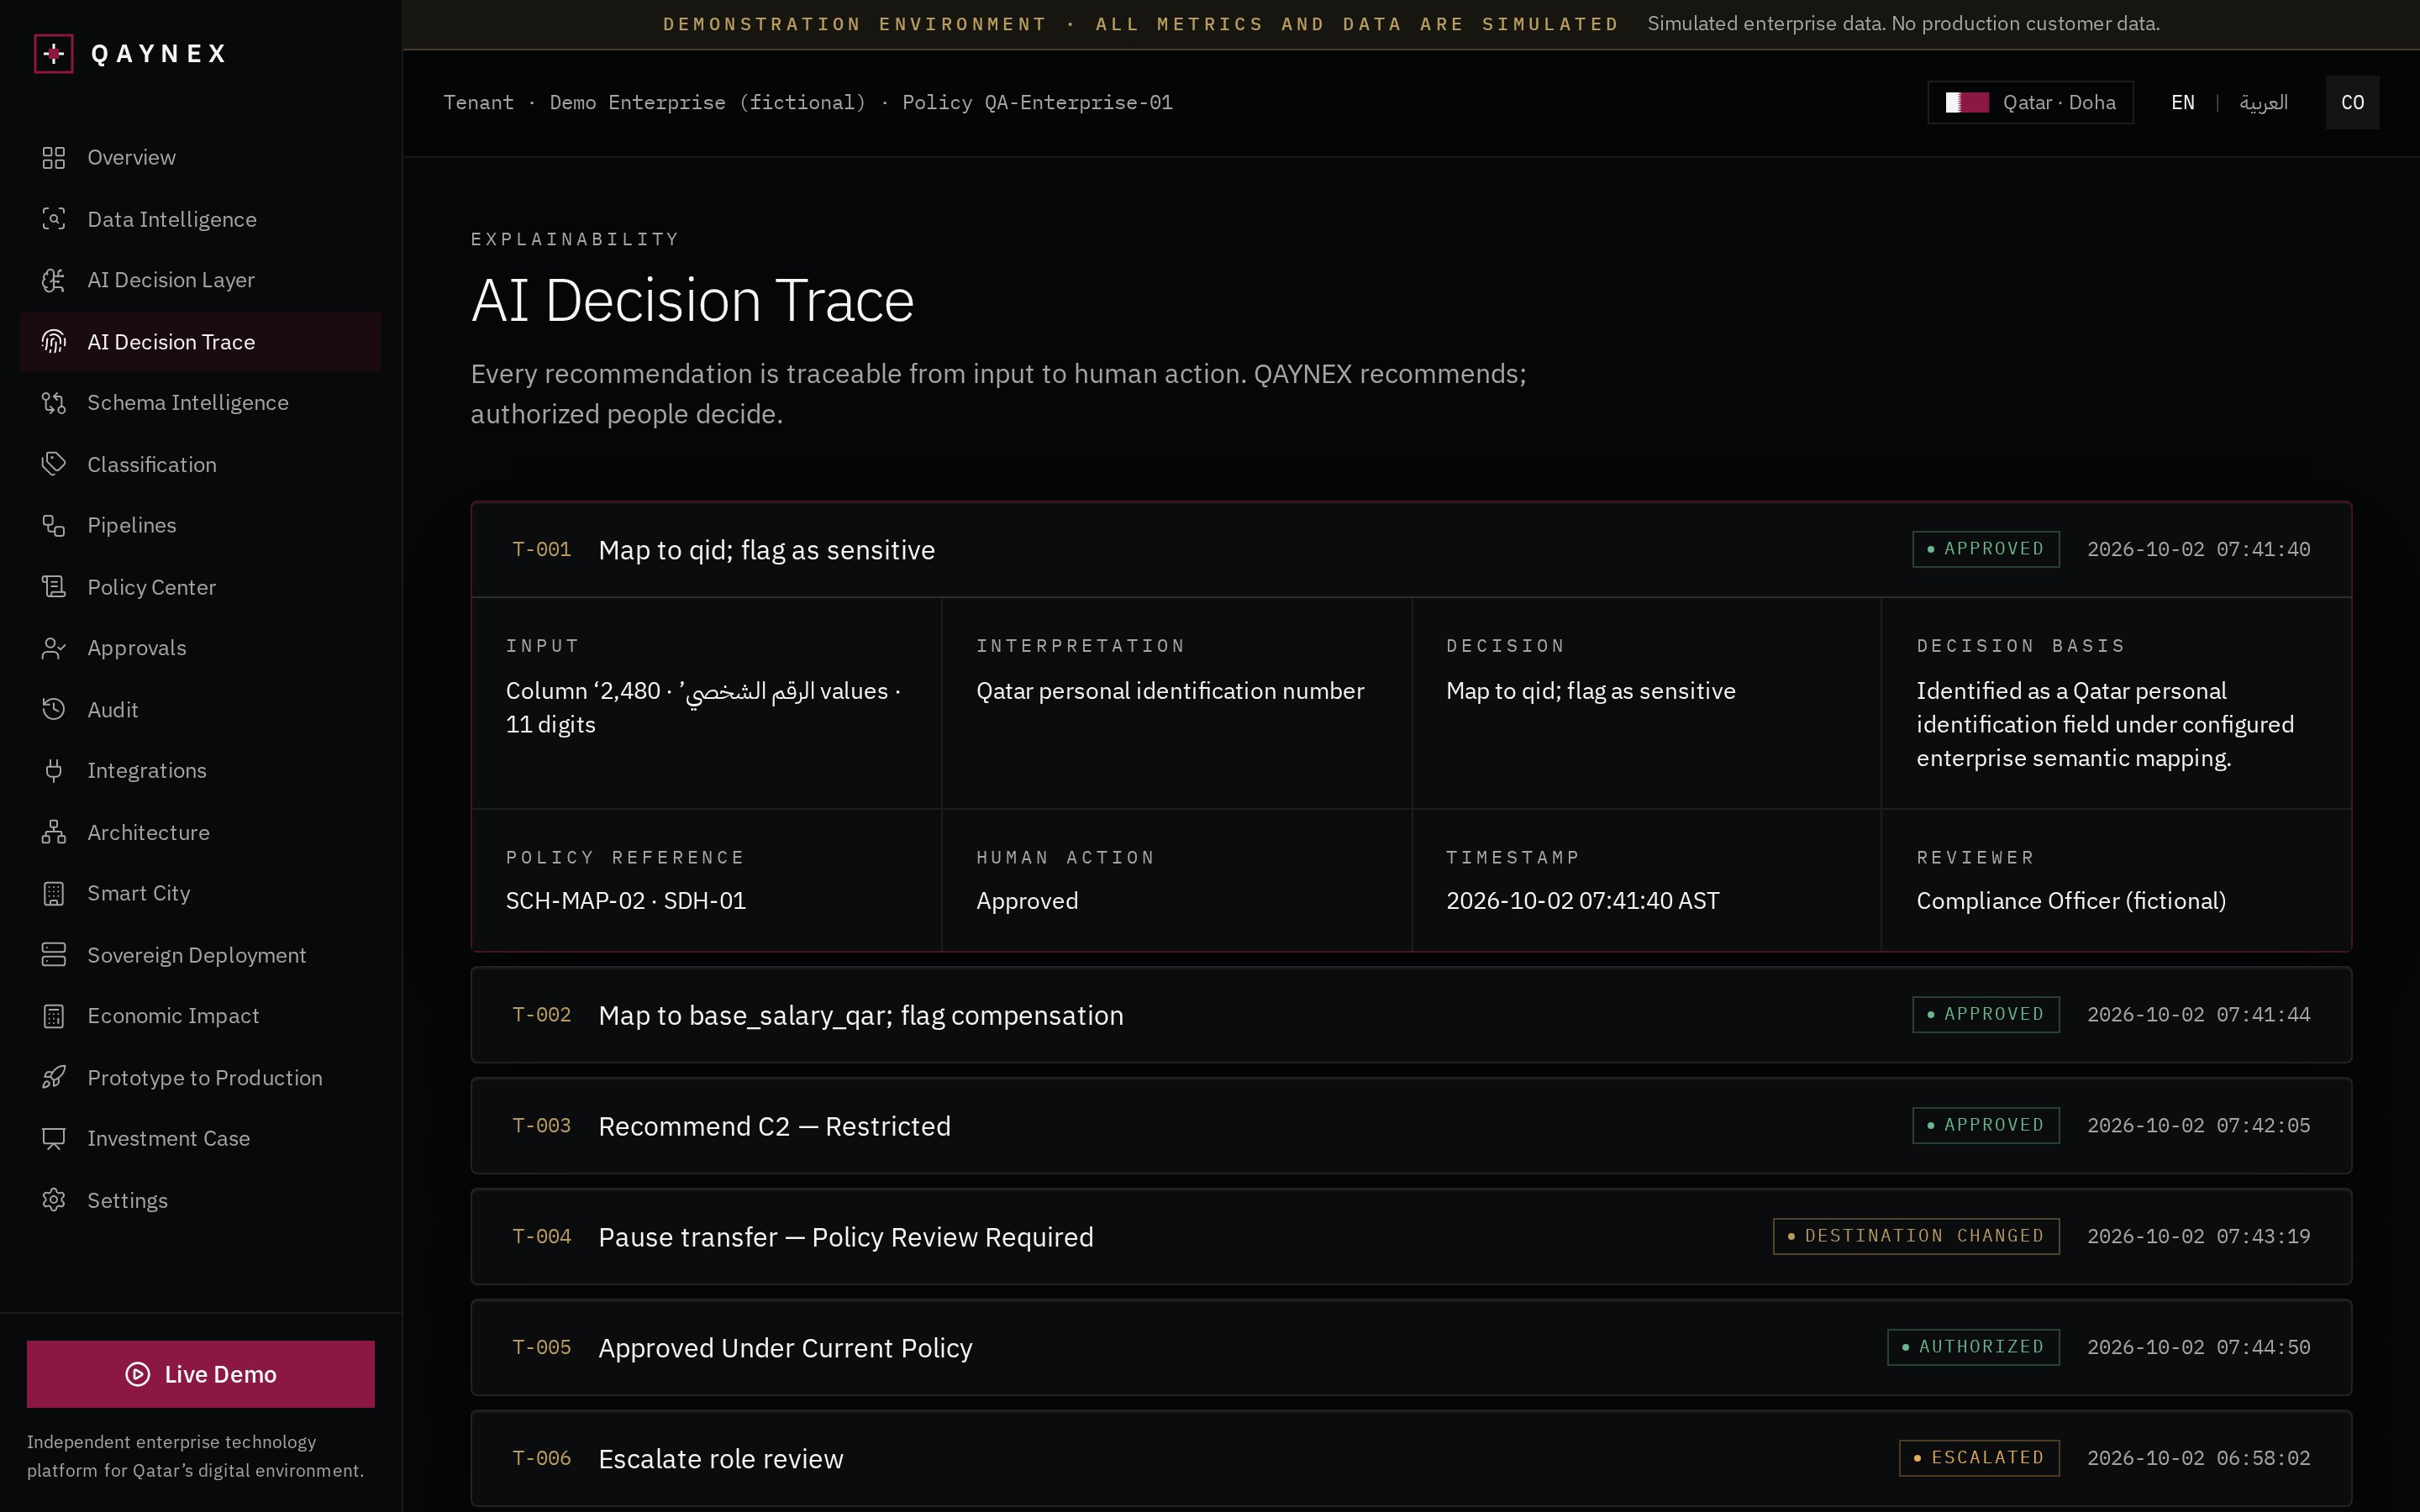The image size is (2420, 1512).
Task: Click the ESCALATED status badge
Action: click(1979, 1458)
